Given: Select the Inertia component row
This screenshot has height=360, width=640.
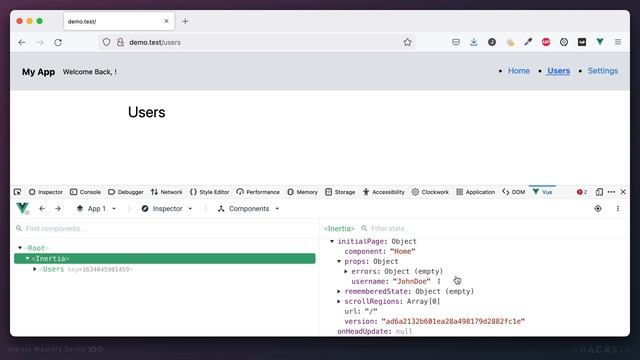Looking at the screenshot, I should pyautogui.click(x=164, y=258).
